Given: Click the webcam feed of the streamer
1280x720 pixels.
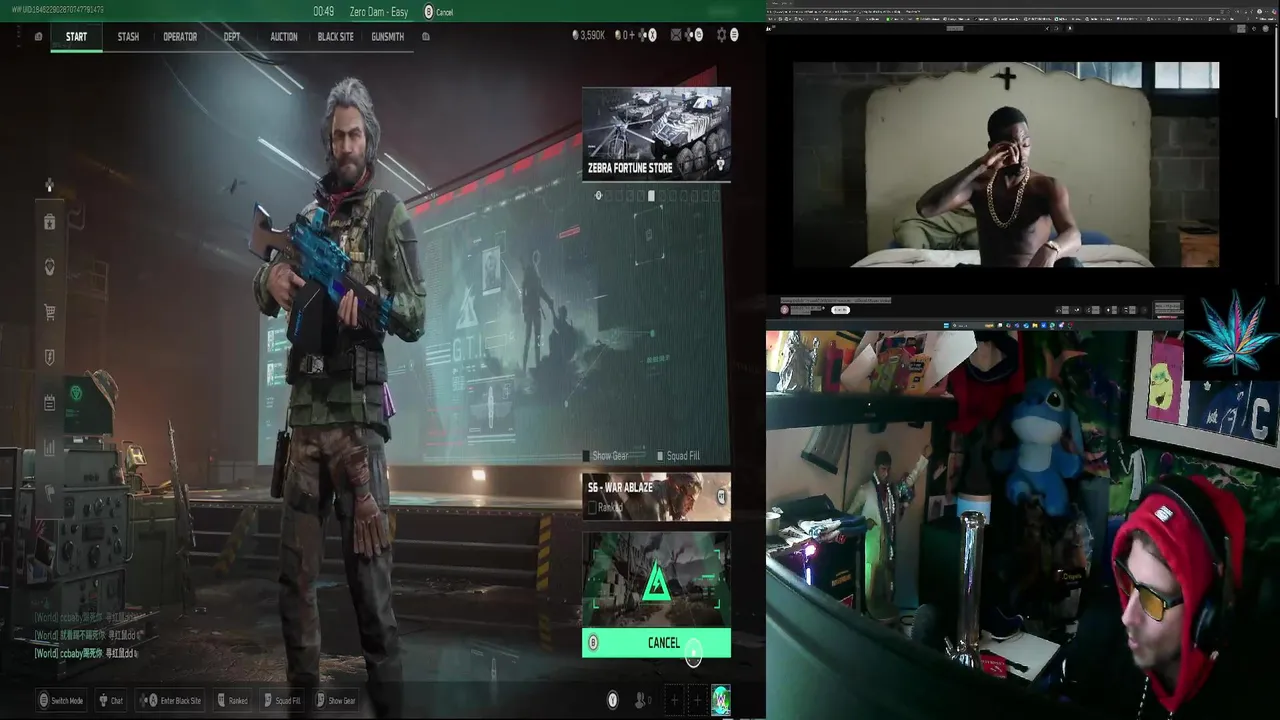Looking at the screenshot, I should coord(1022,525).
